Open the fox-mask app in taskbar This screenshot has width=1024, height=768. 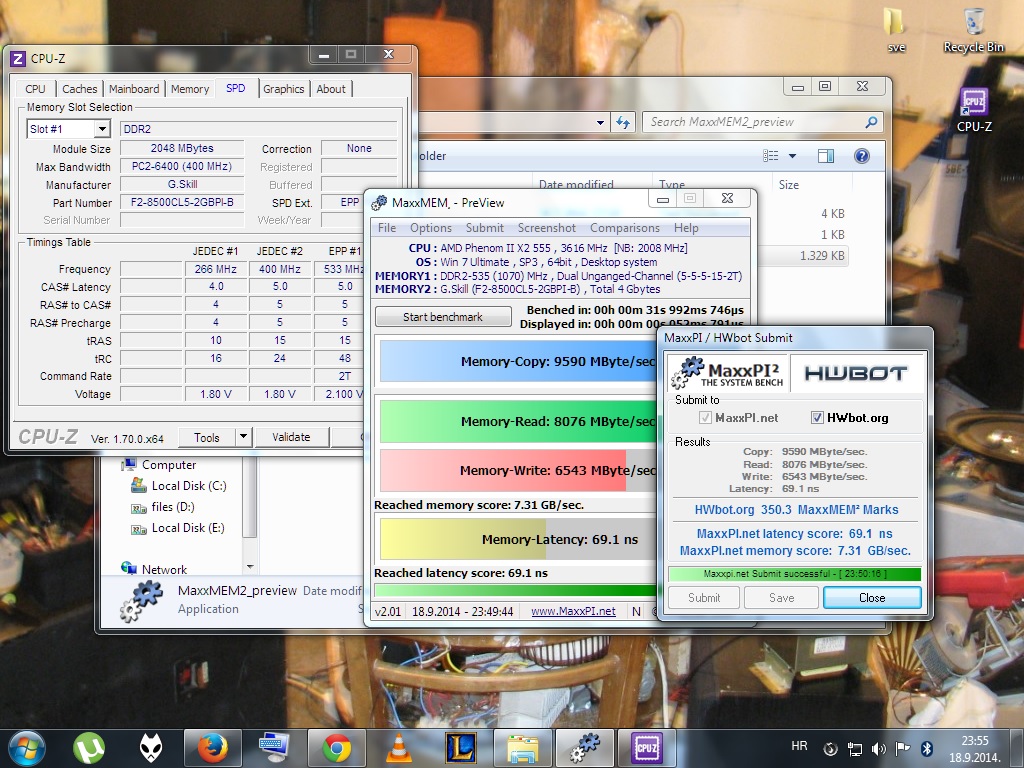pos(151,748)
